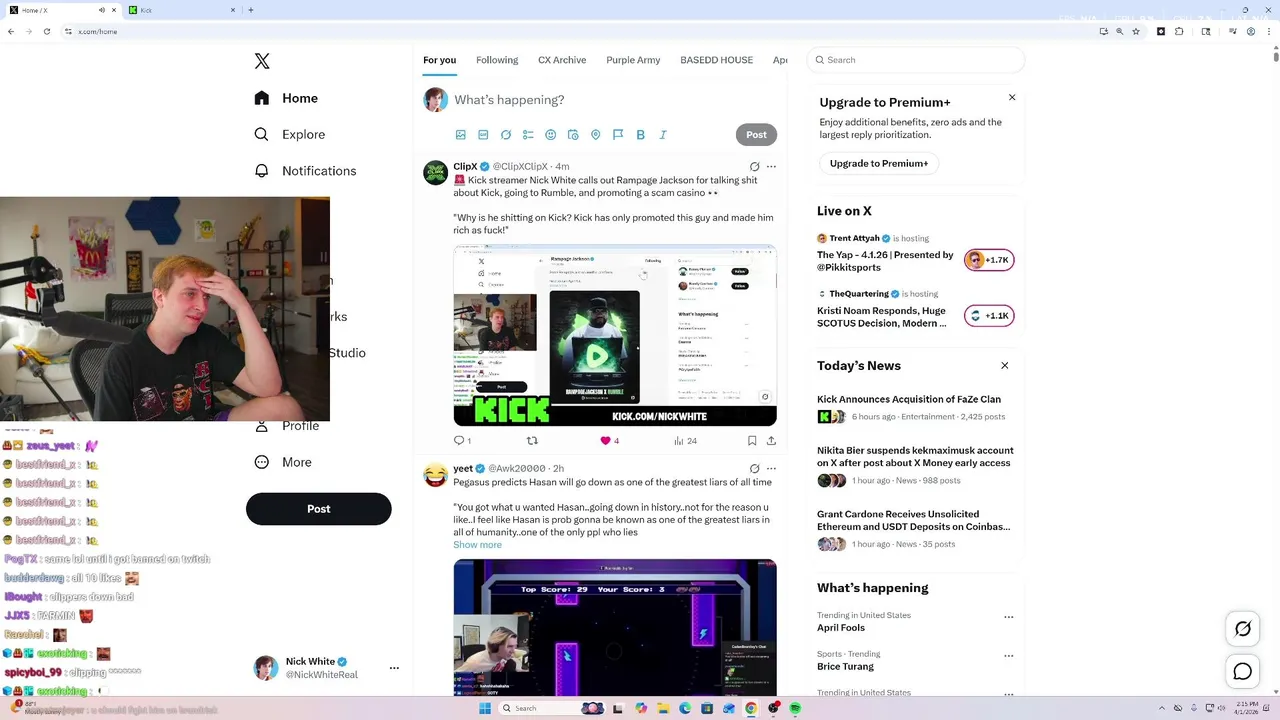
Task: Click Grok icon on yeet post
Action: pos(754,468)
